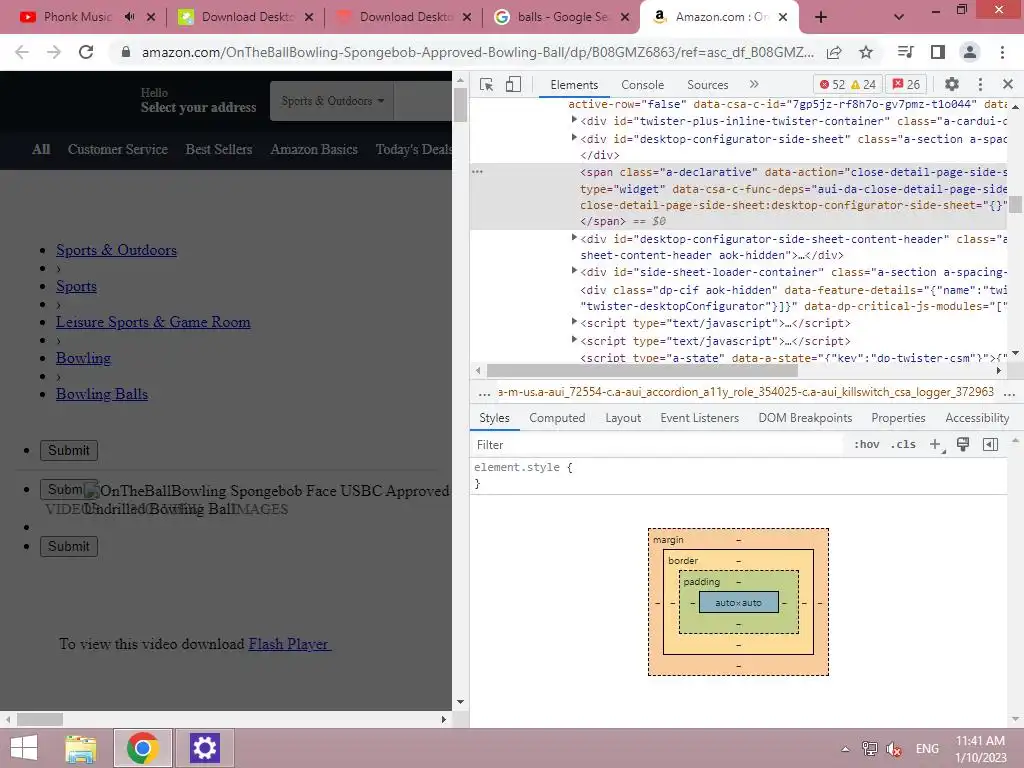Screen dimensions: 1024x768
Task: Open the DOM Breakpoints tab
Action: [x=805, y=418]
